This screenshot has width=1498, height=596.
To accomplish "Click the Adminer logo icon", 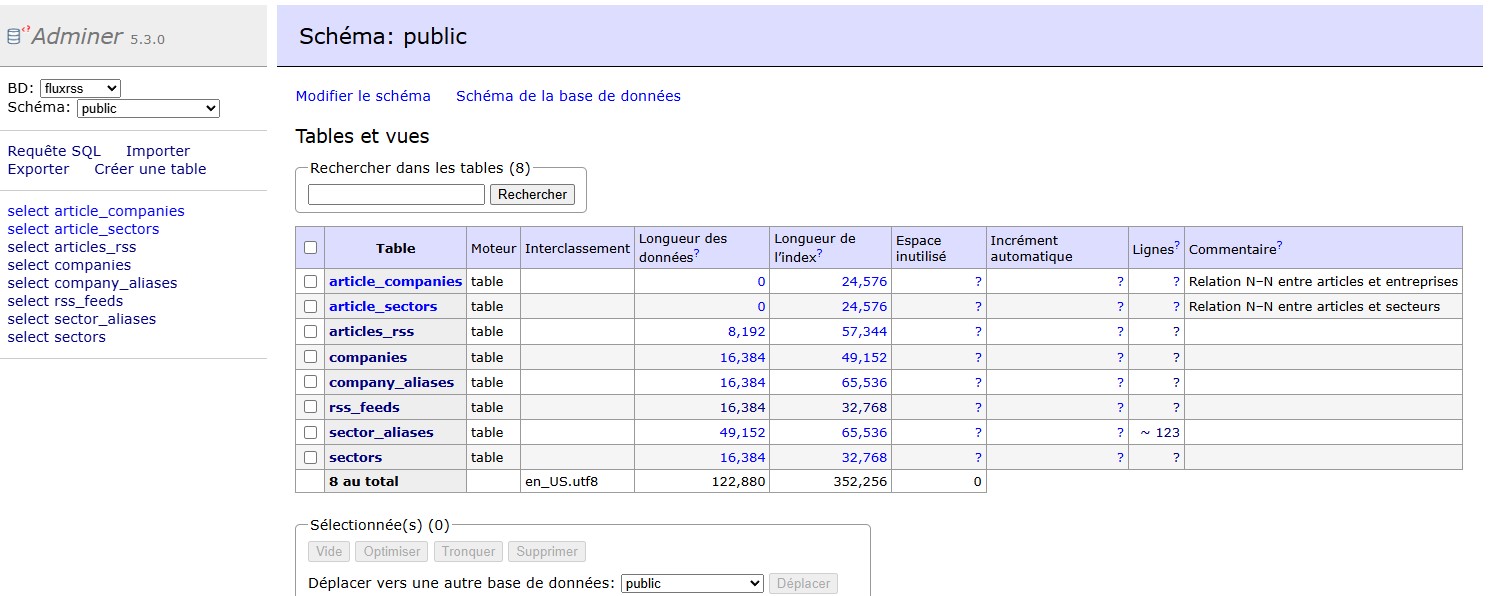I will tap(18, 34).
